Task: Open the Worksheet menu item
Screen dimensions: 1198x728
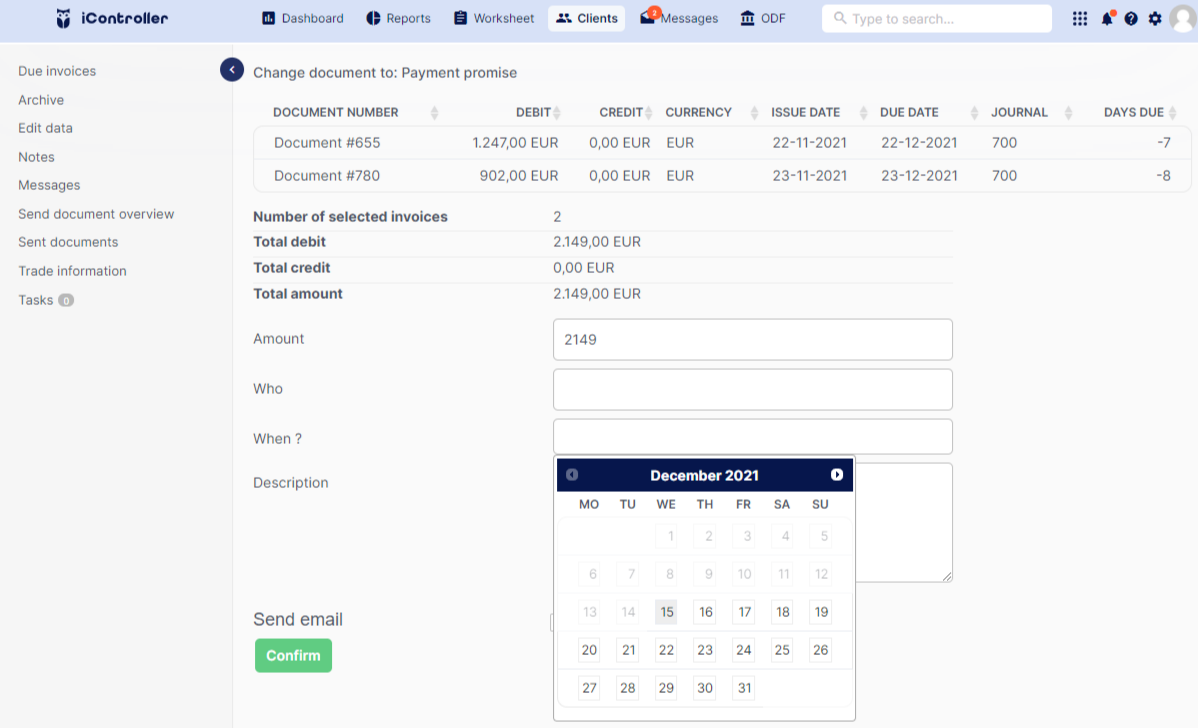Action: click(494, 18)
